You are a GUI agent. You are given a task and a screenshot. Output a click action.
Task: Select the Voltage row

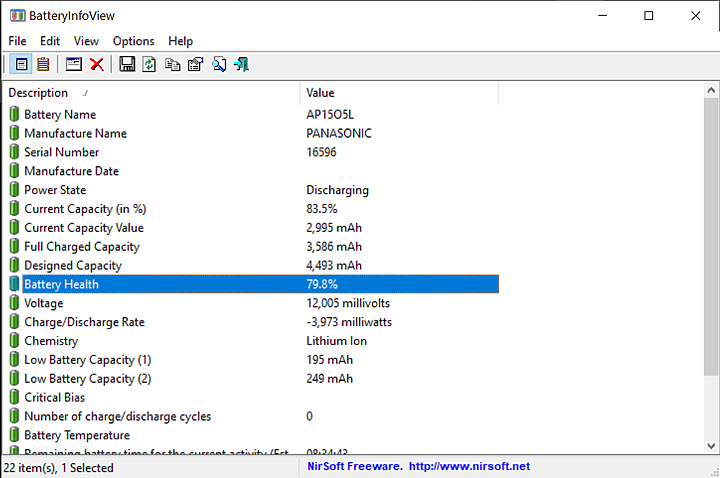tap(253, 303)
